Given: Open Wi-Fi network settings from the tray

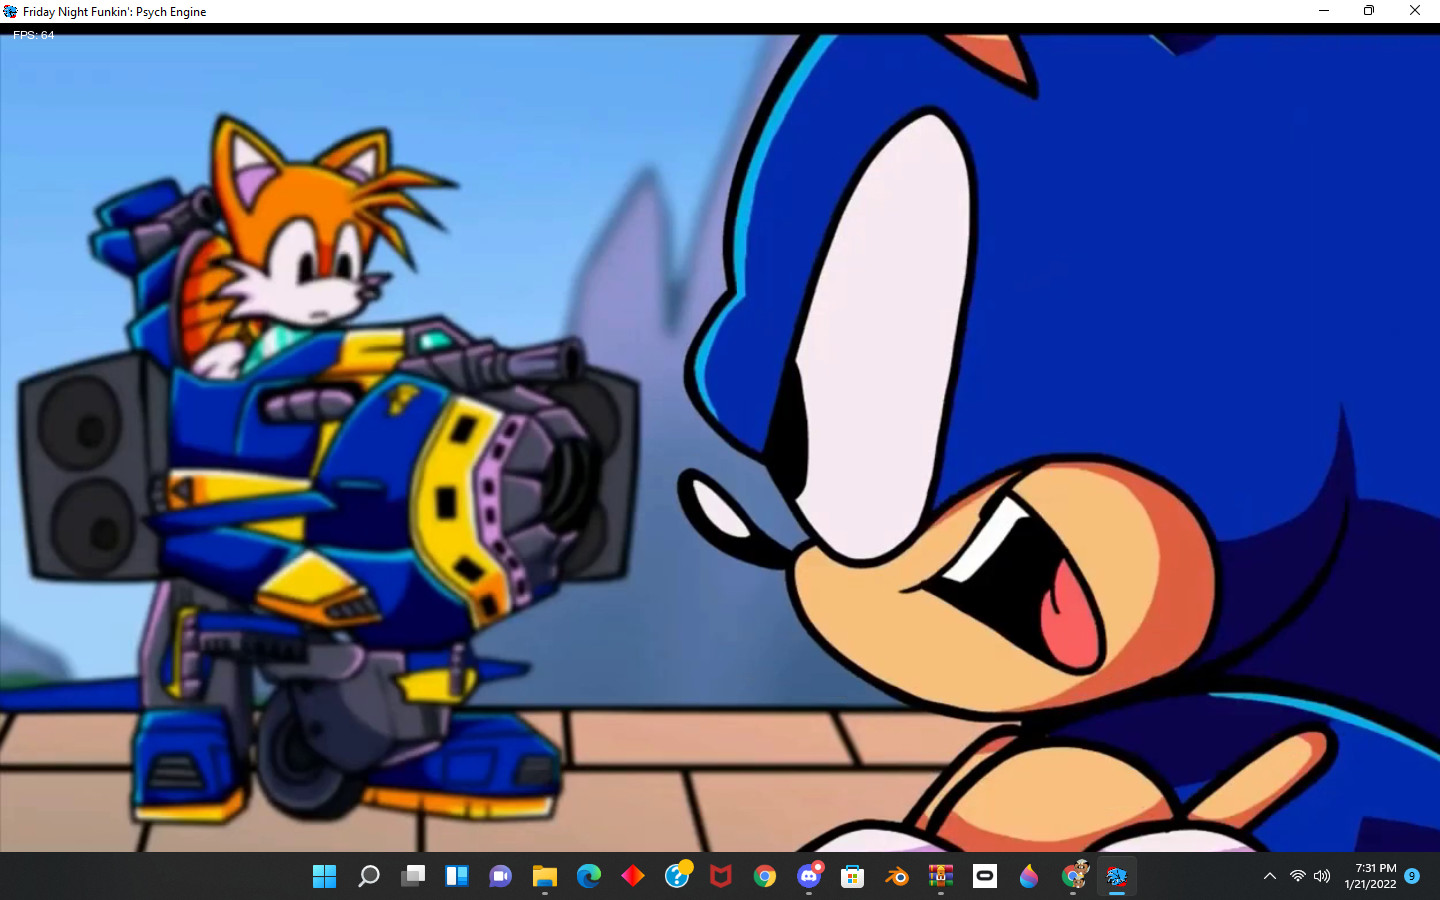Looking at the screenshot, I should (x=1298, y=877).
